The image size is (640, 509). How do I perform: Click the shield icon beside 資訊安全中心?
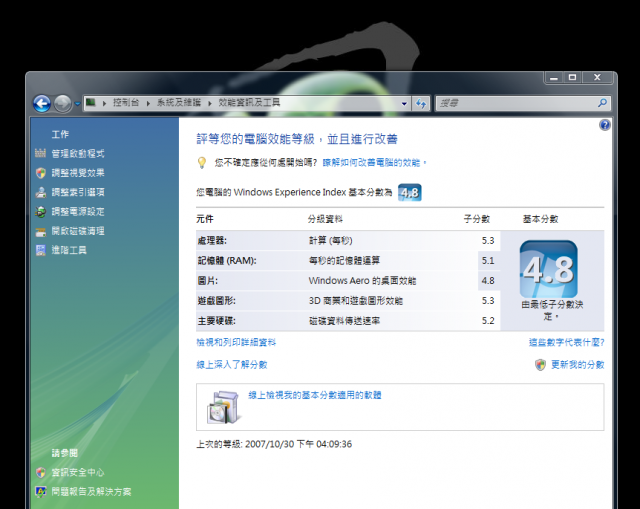point(40,473)
